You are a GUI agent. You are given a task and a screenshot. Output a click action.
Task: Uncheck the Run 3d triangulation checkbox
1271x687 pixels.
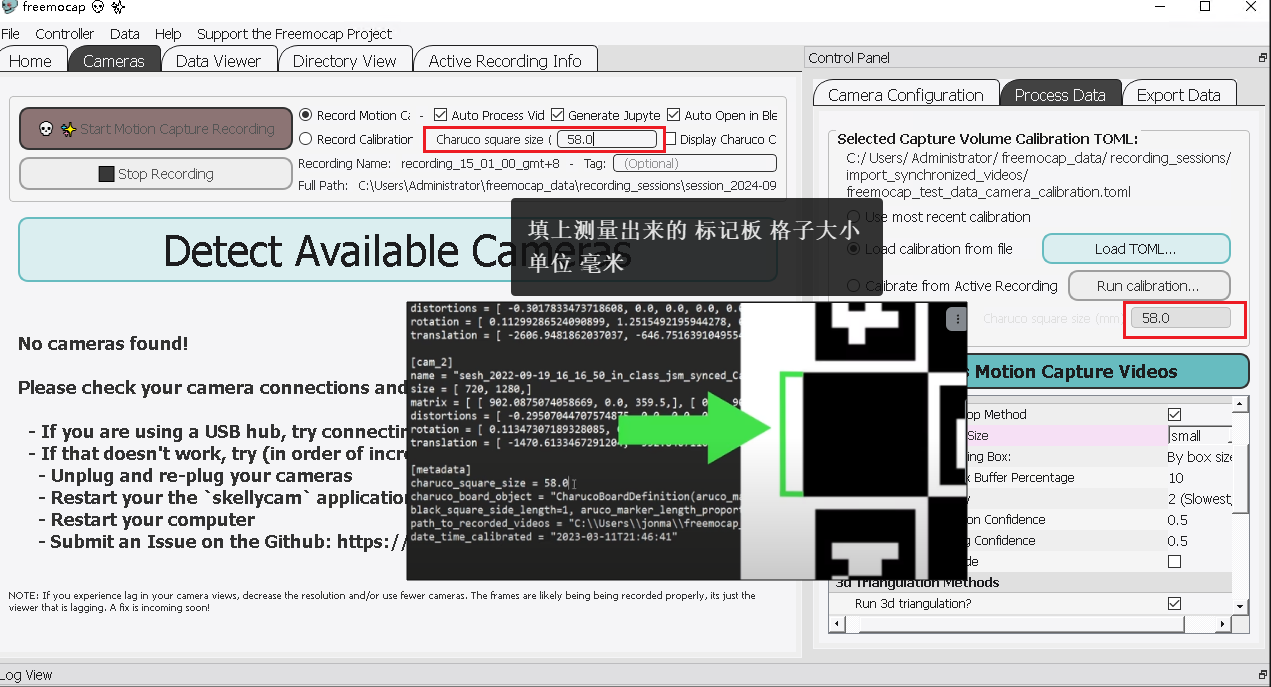pos(1175,604)
